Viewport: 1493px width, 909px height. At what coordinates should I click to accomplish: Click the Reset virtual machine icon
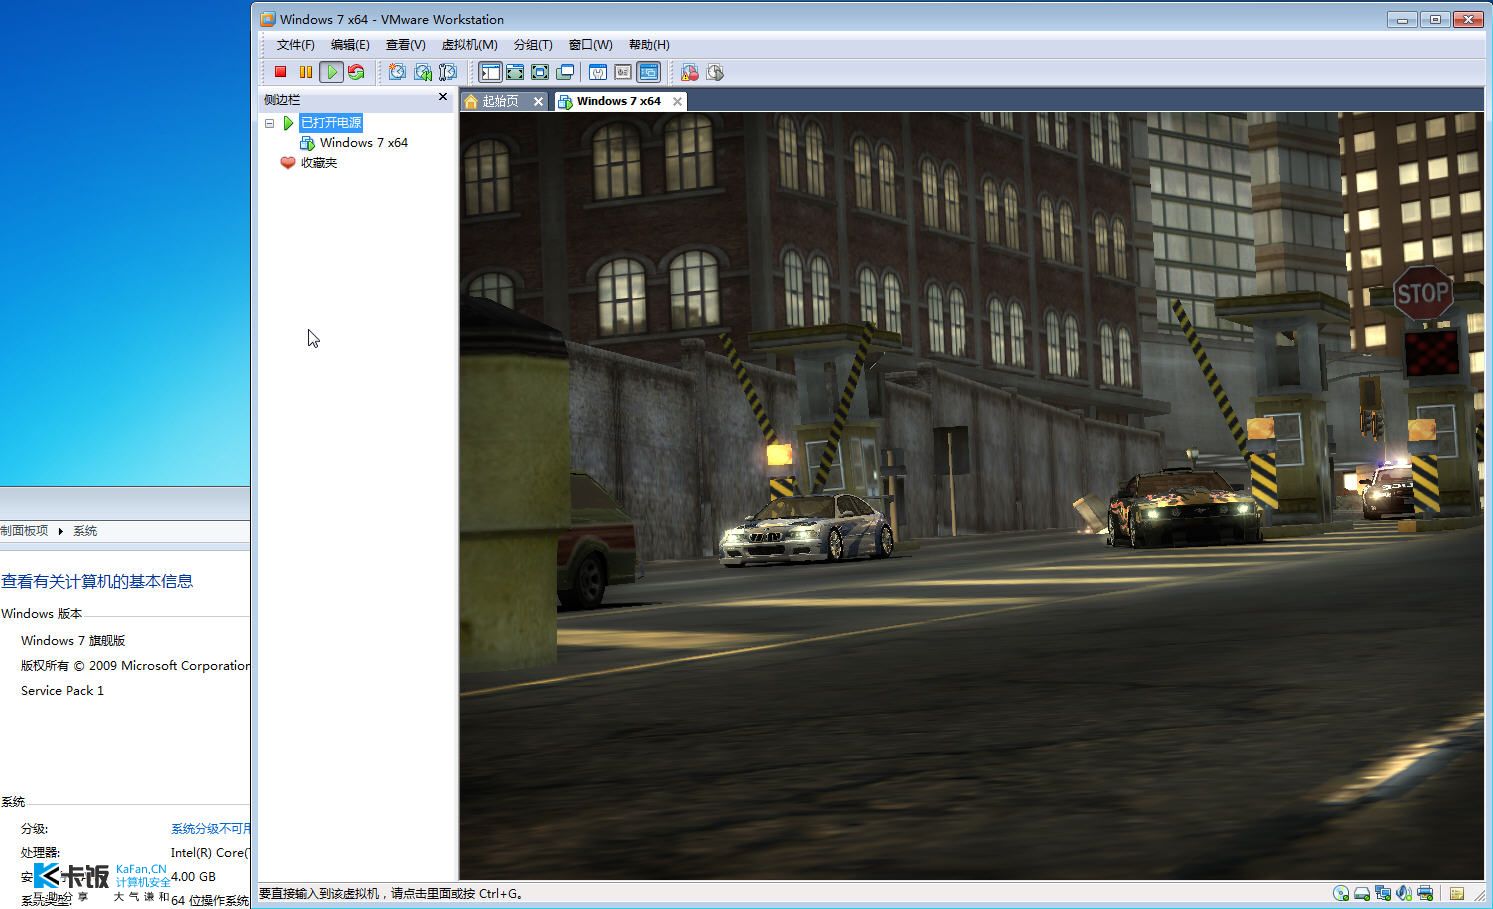[356, 72]
